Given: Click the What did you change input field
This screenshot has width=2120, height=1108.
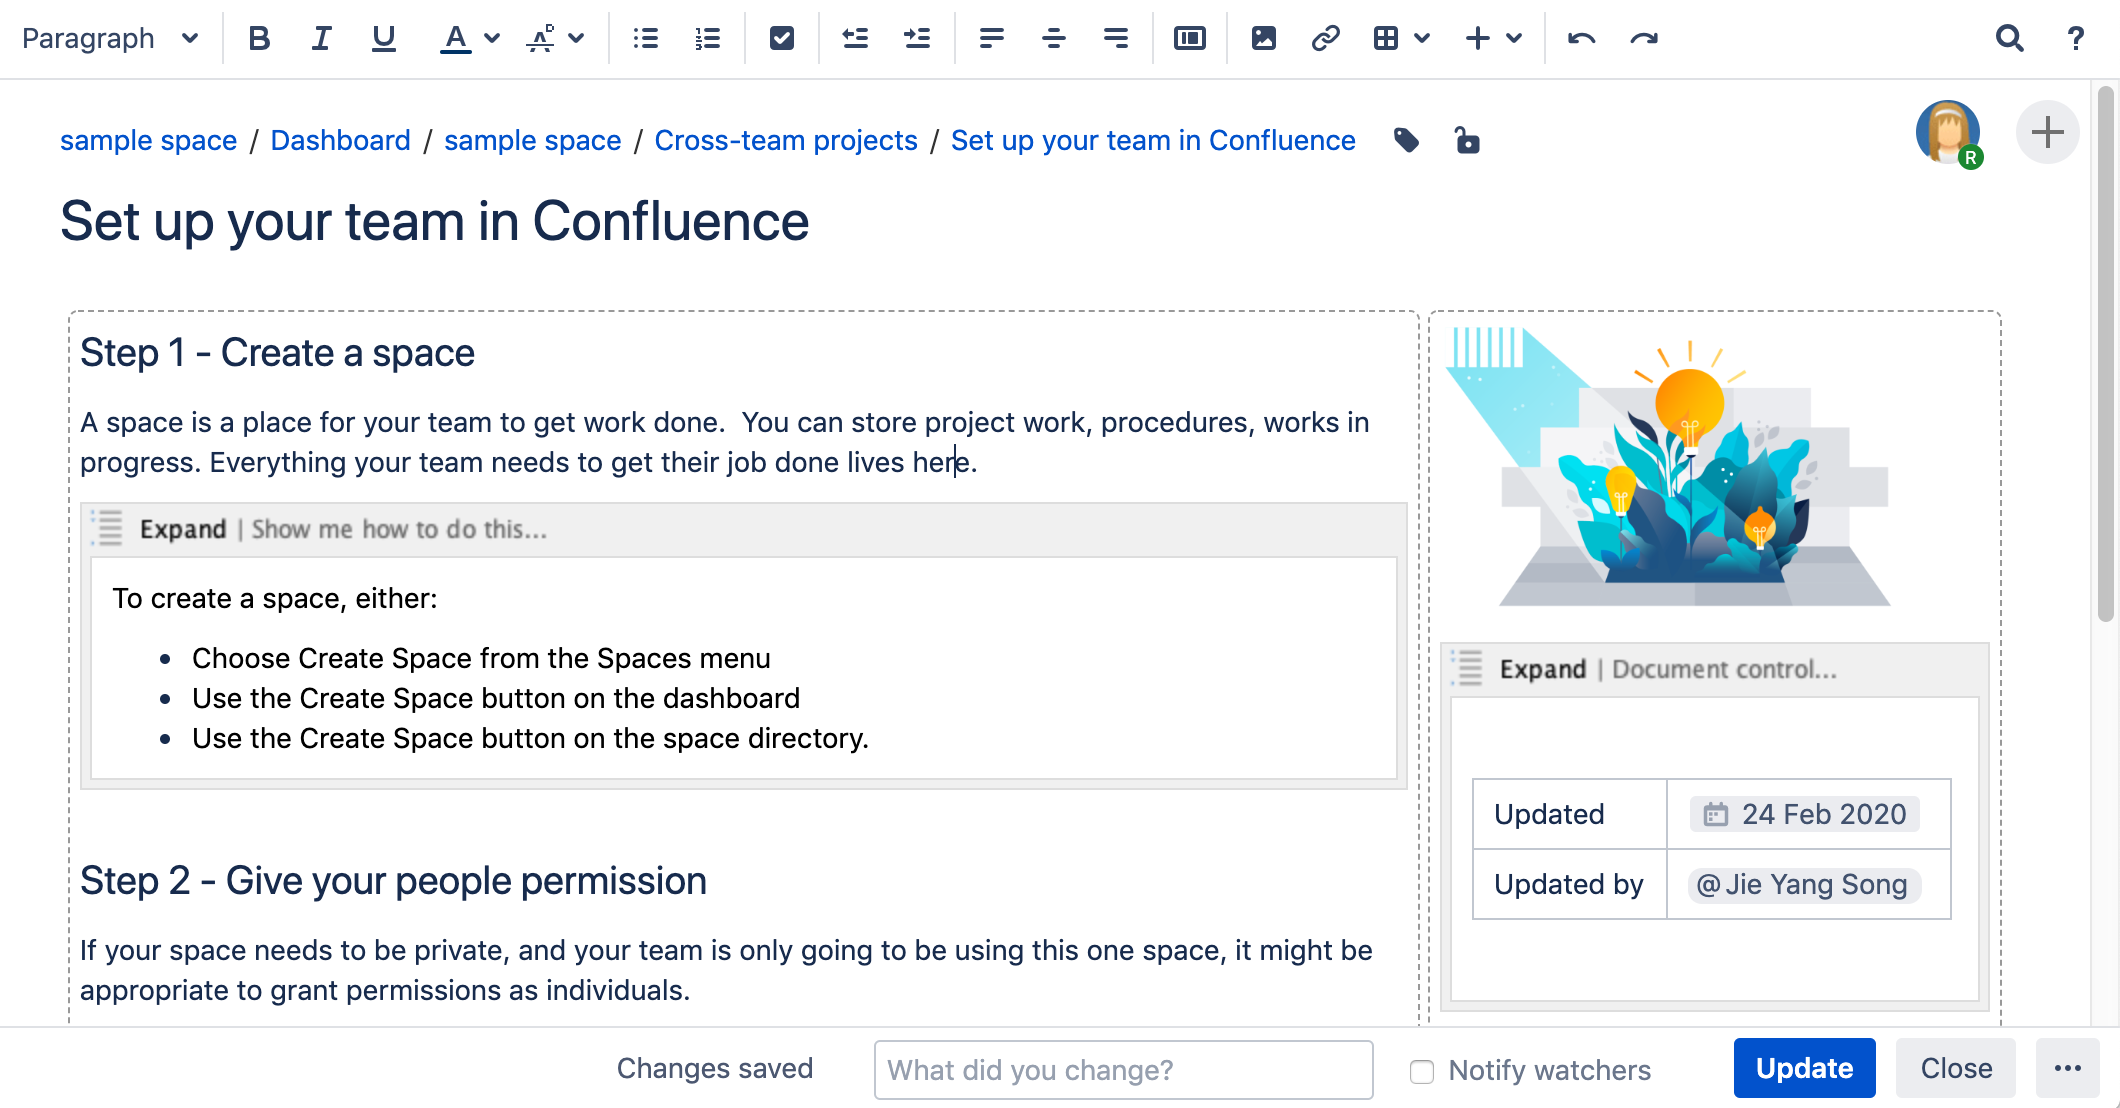Looking at the screenshot, I should tap(1122, 1067).
